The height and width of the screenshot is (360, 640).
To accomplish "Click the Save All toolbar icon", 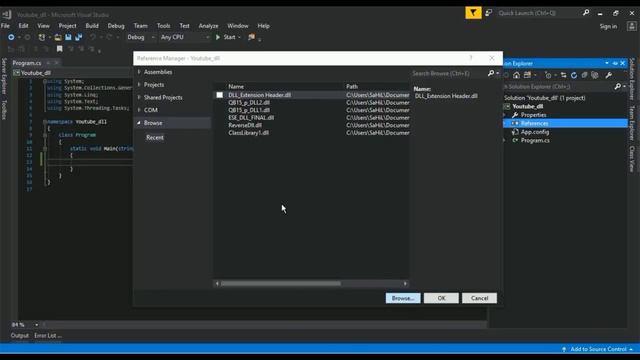I will [78, 37].
